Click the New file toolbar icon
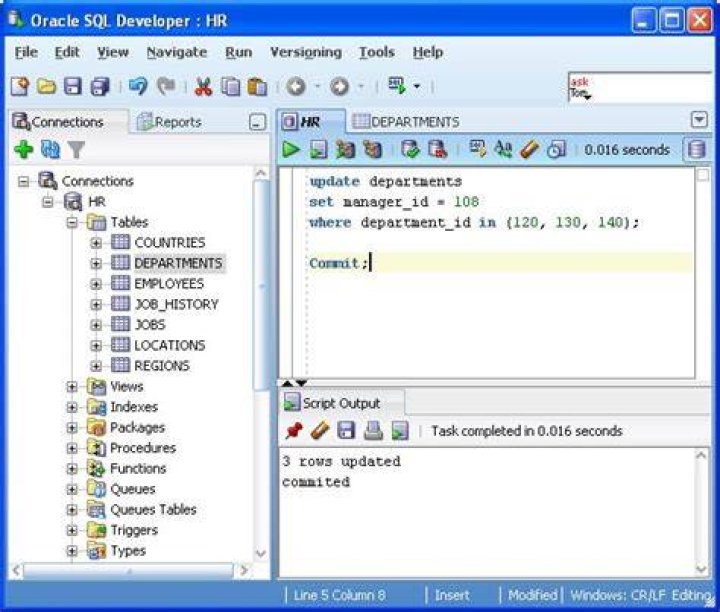Image resolution: width=720 pixels, height=612 pixels. click(x=20, y=86)
